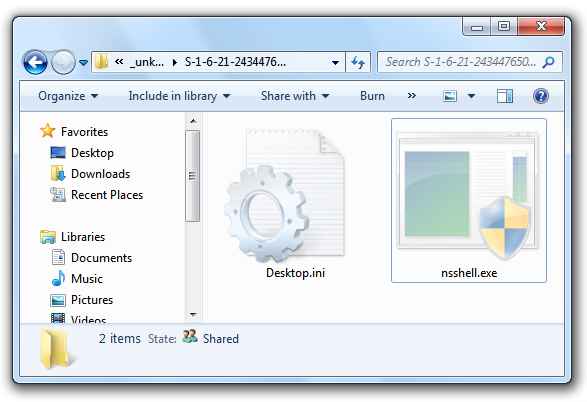The image size is (587, 402).
Task: Click the search magnifier icon
Action: point(549,62)
